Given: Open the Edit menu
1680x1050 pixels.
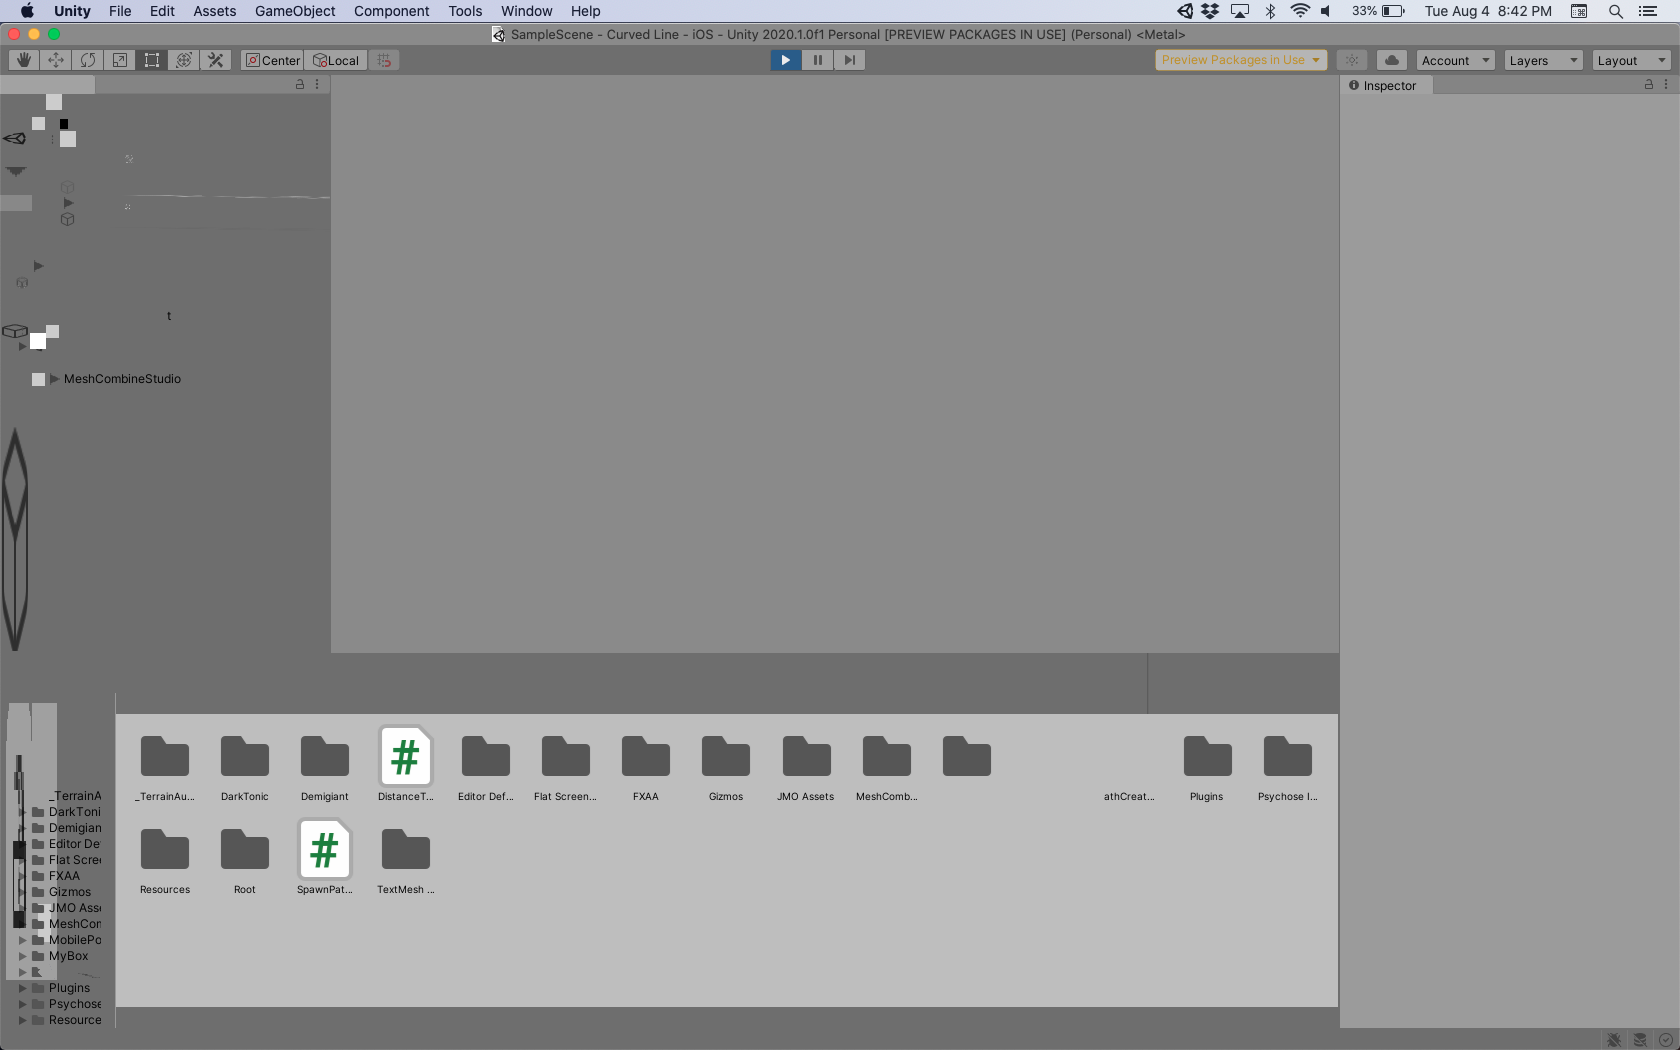Looking at the screenshot, I should tap(162, 11).
